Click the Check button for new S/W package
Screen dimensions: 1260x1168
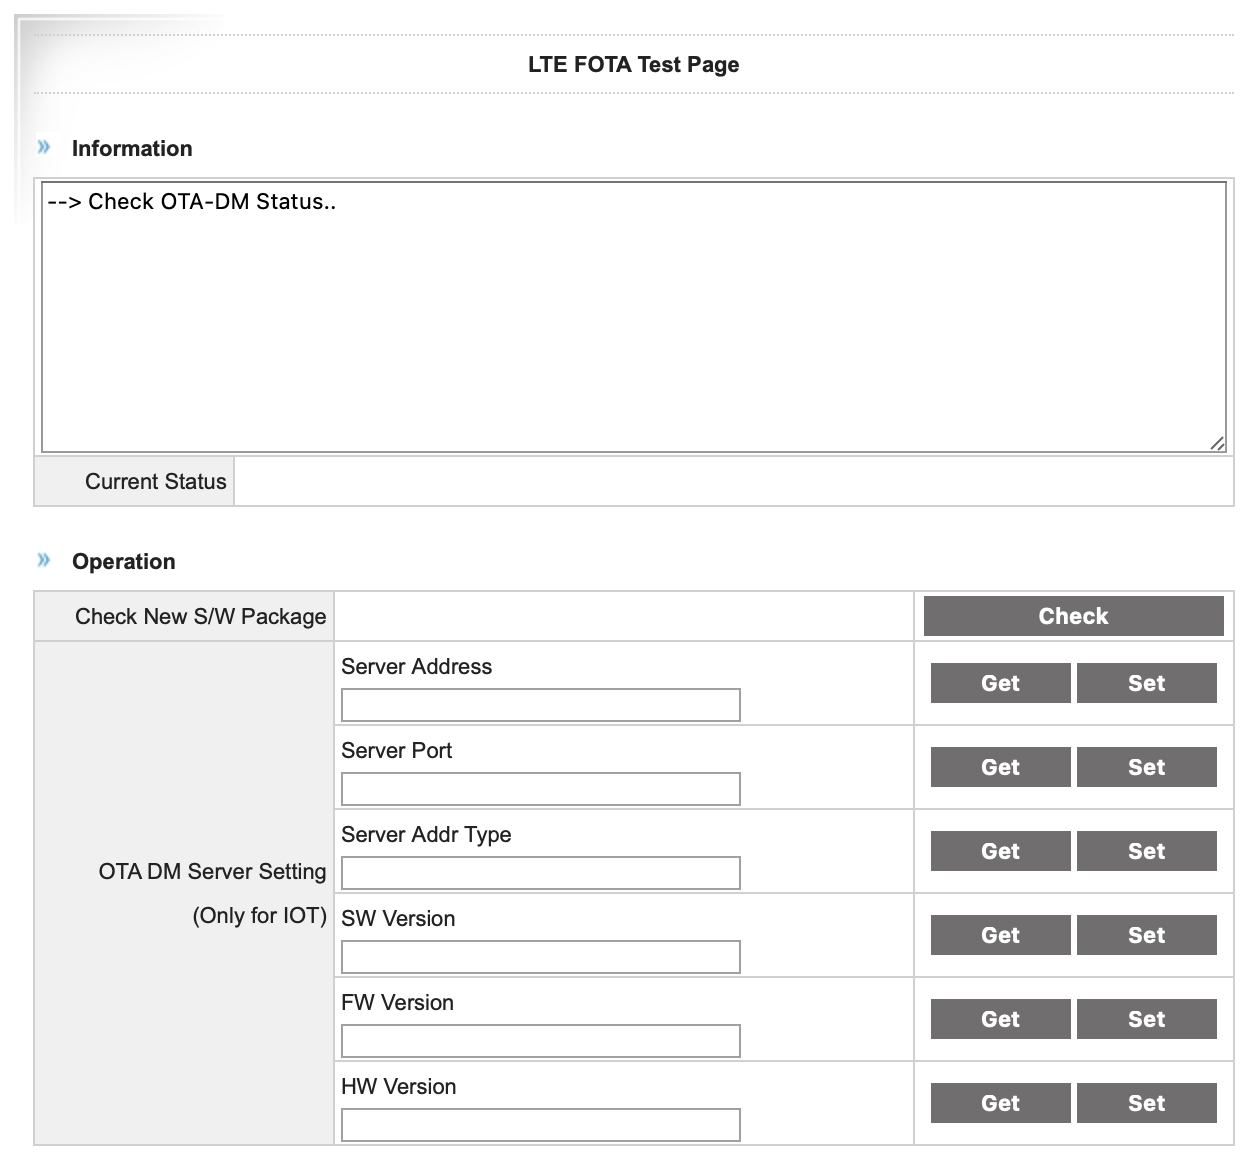(x=1073, y=616)
